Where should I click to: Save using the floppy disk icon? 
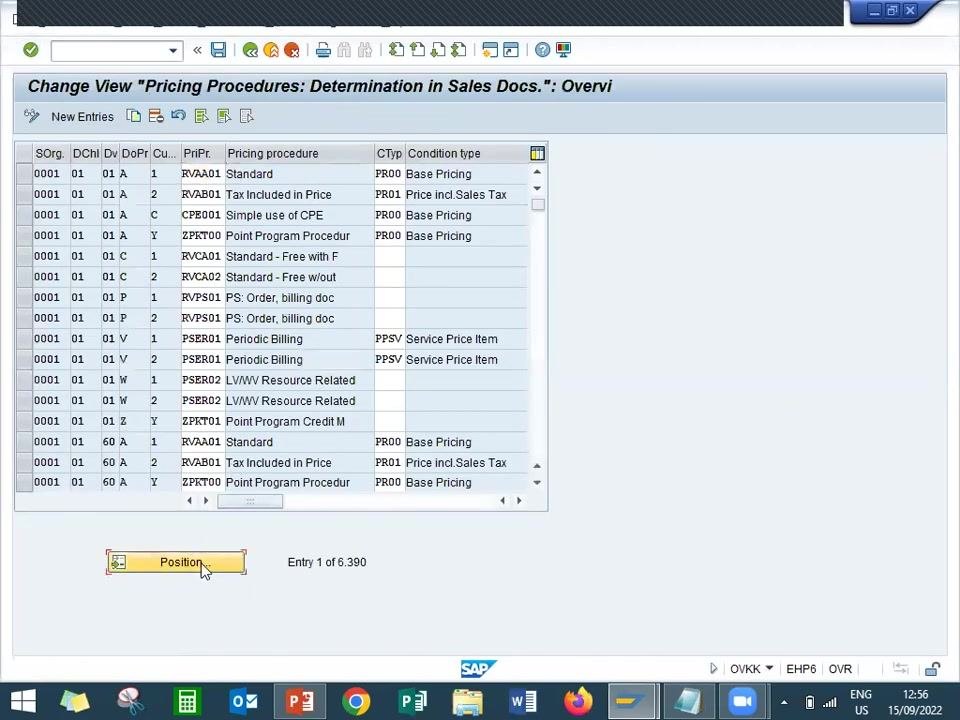[219, 50]
